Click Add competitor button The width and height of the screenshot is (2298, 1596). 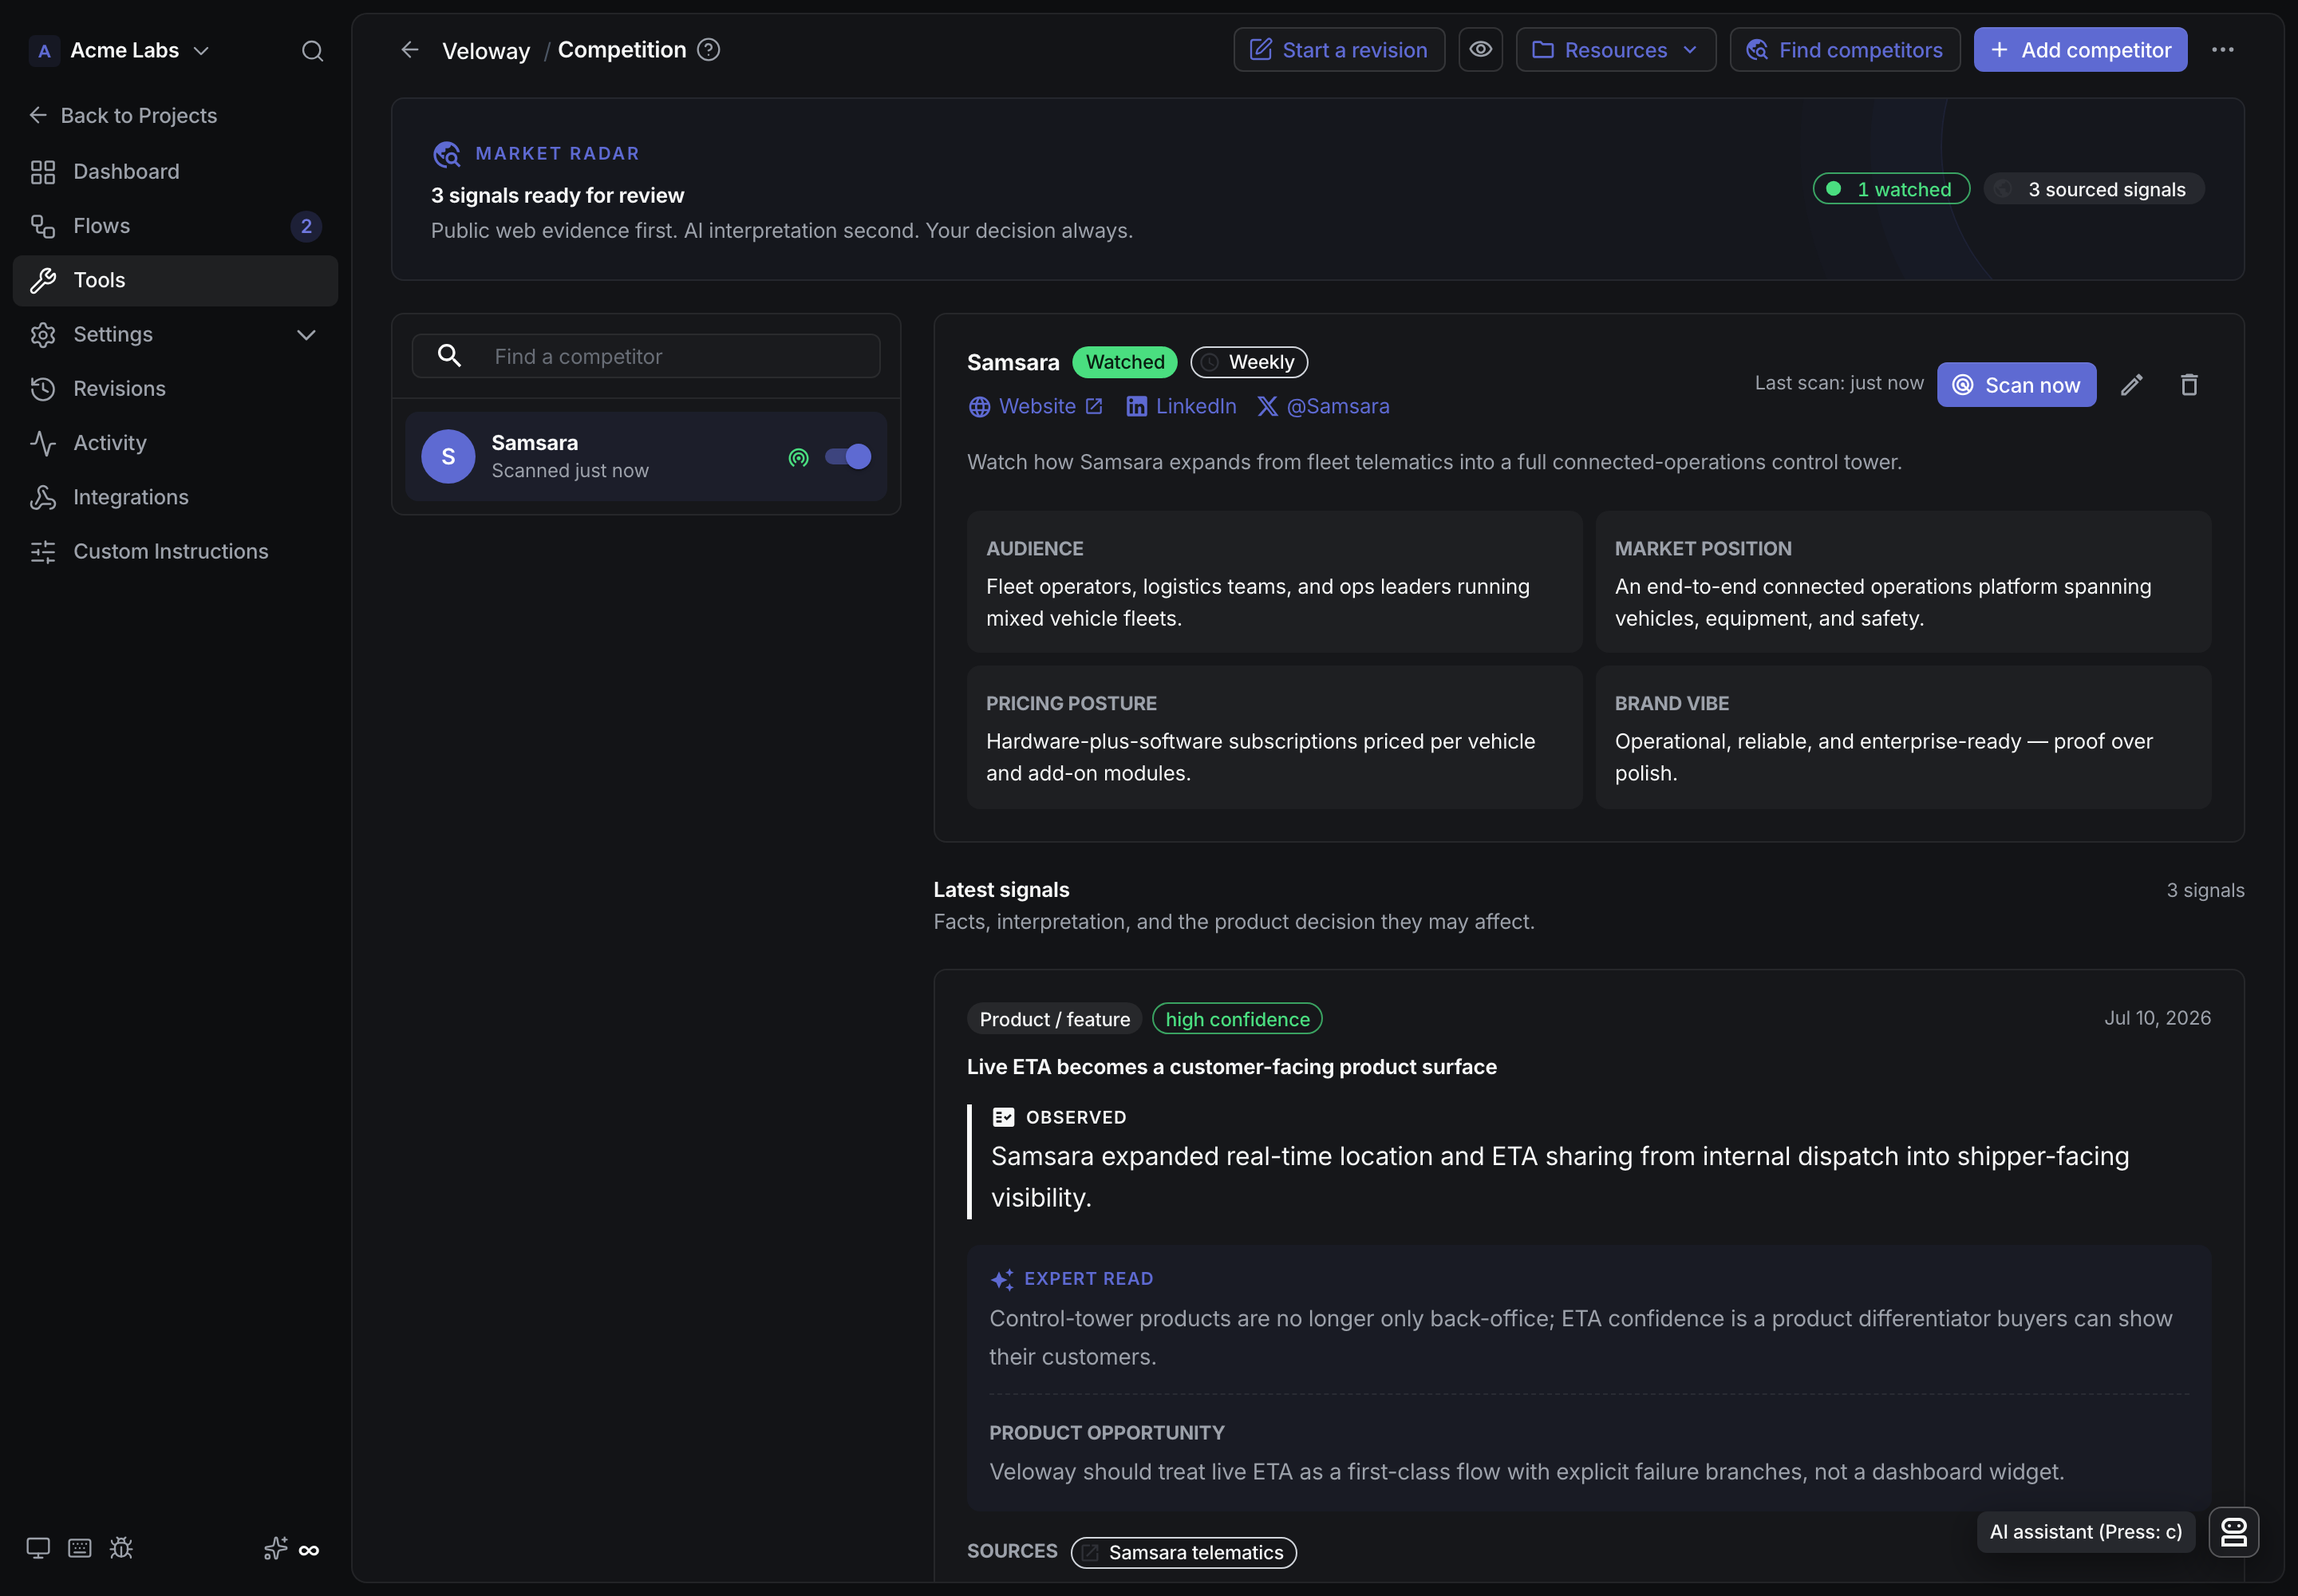[2080, 49]
